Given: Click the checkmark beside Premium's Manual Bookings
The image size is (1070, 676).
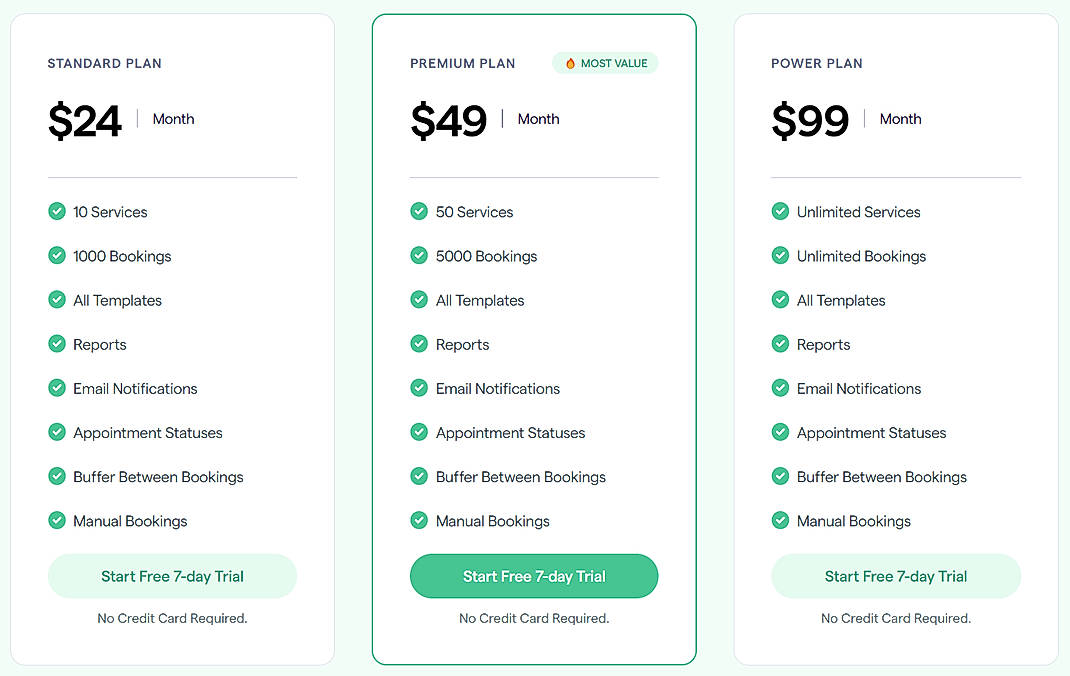Looking at the screenshot, I should 419,521.
